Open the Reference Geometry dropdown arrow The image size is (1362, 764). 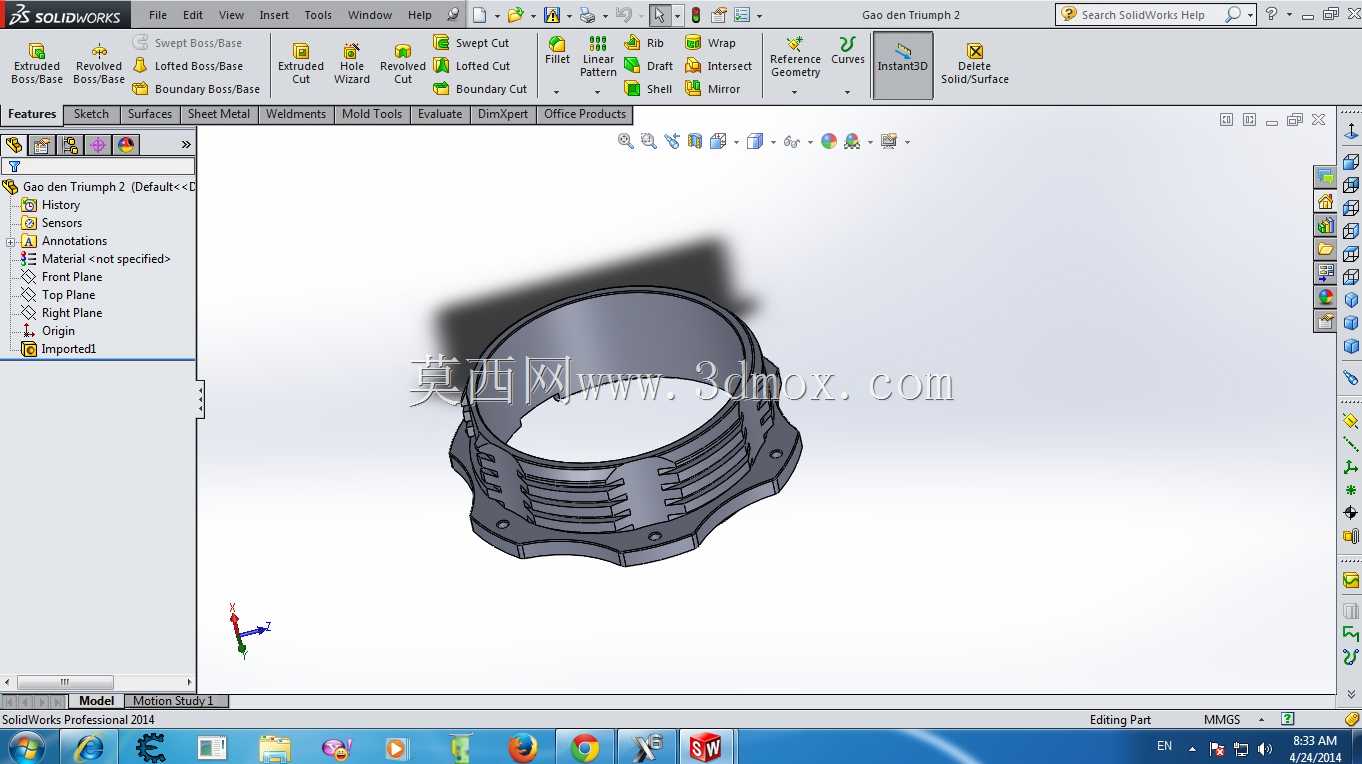point(795,92)
